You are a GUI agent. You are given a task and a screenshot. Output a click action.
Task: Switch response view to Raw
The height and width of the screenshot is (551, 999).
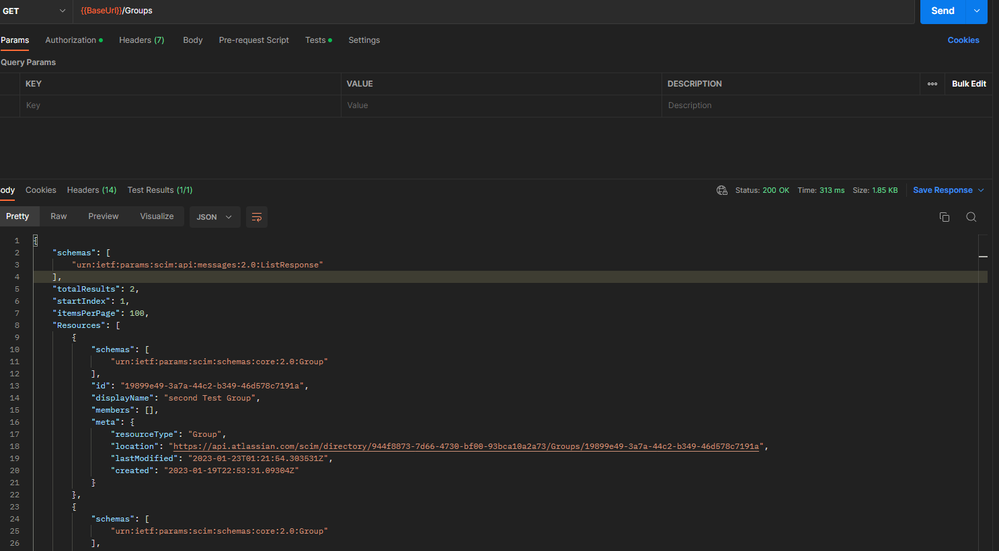point(59,217)
